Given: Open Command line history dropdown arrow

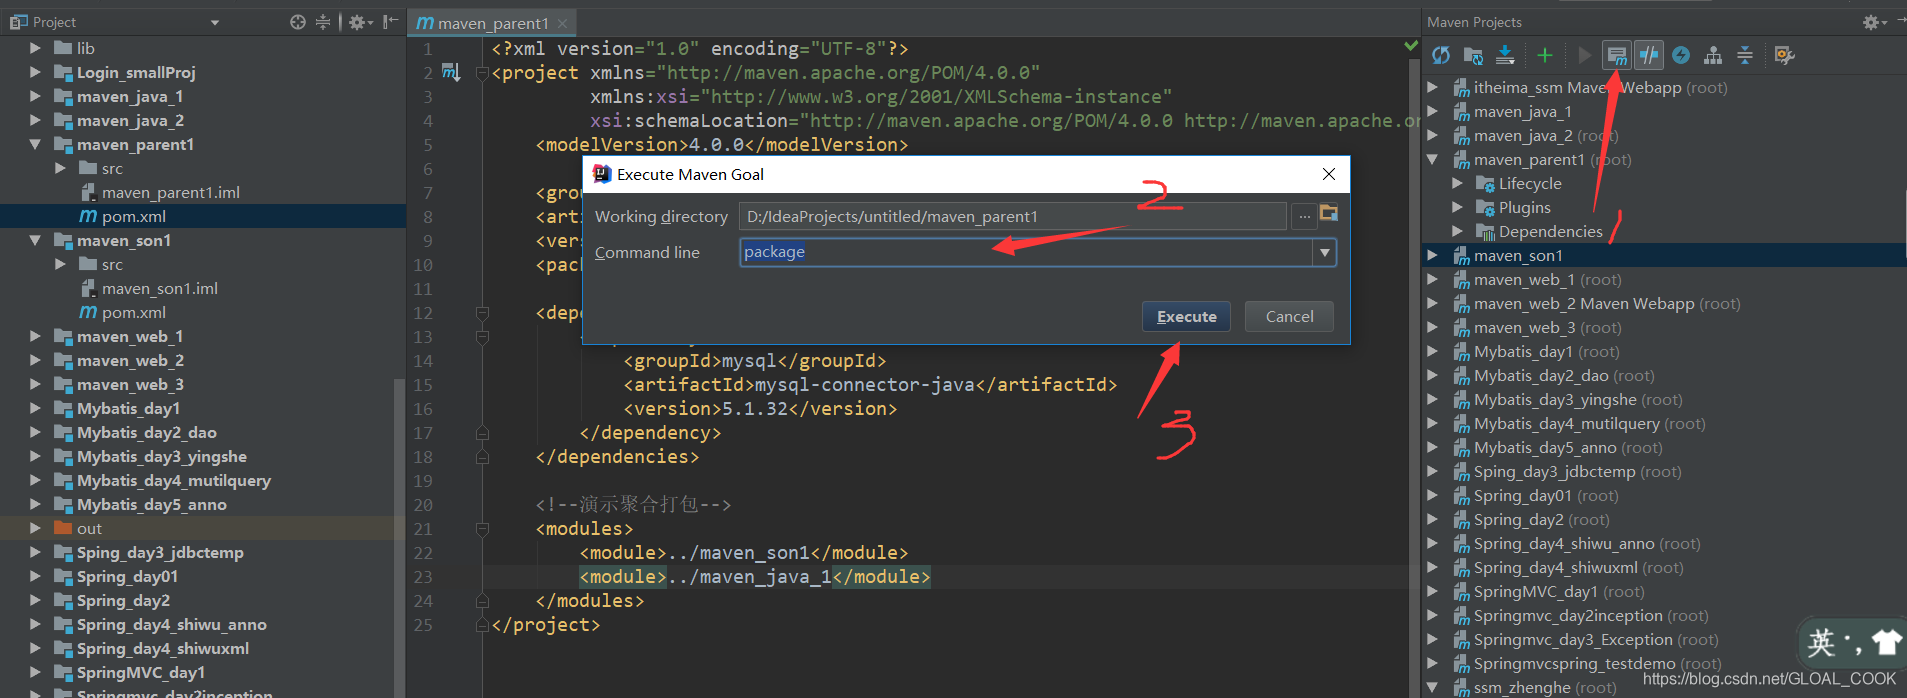Looking at the screenshot, I should (1325, 253).
